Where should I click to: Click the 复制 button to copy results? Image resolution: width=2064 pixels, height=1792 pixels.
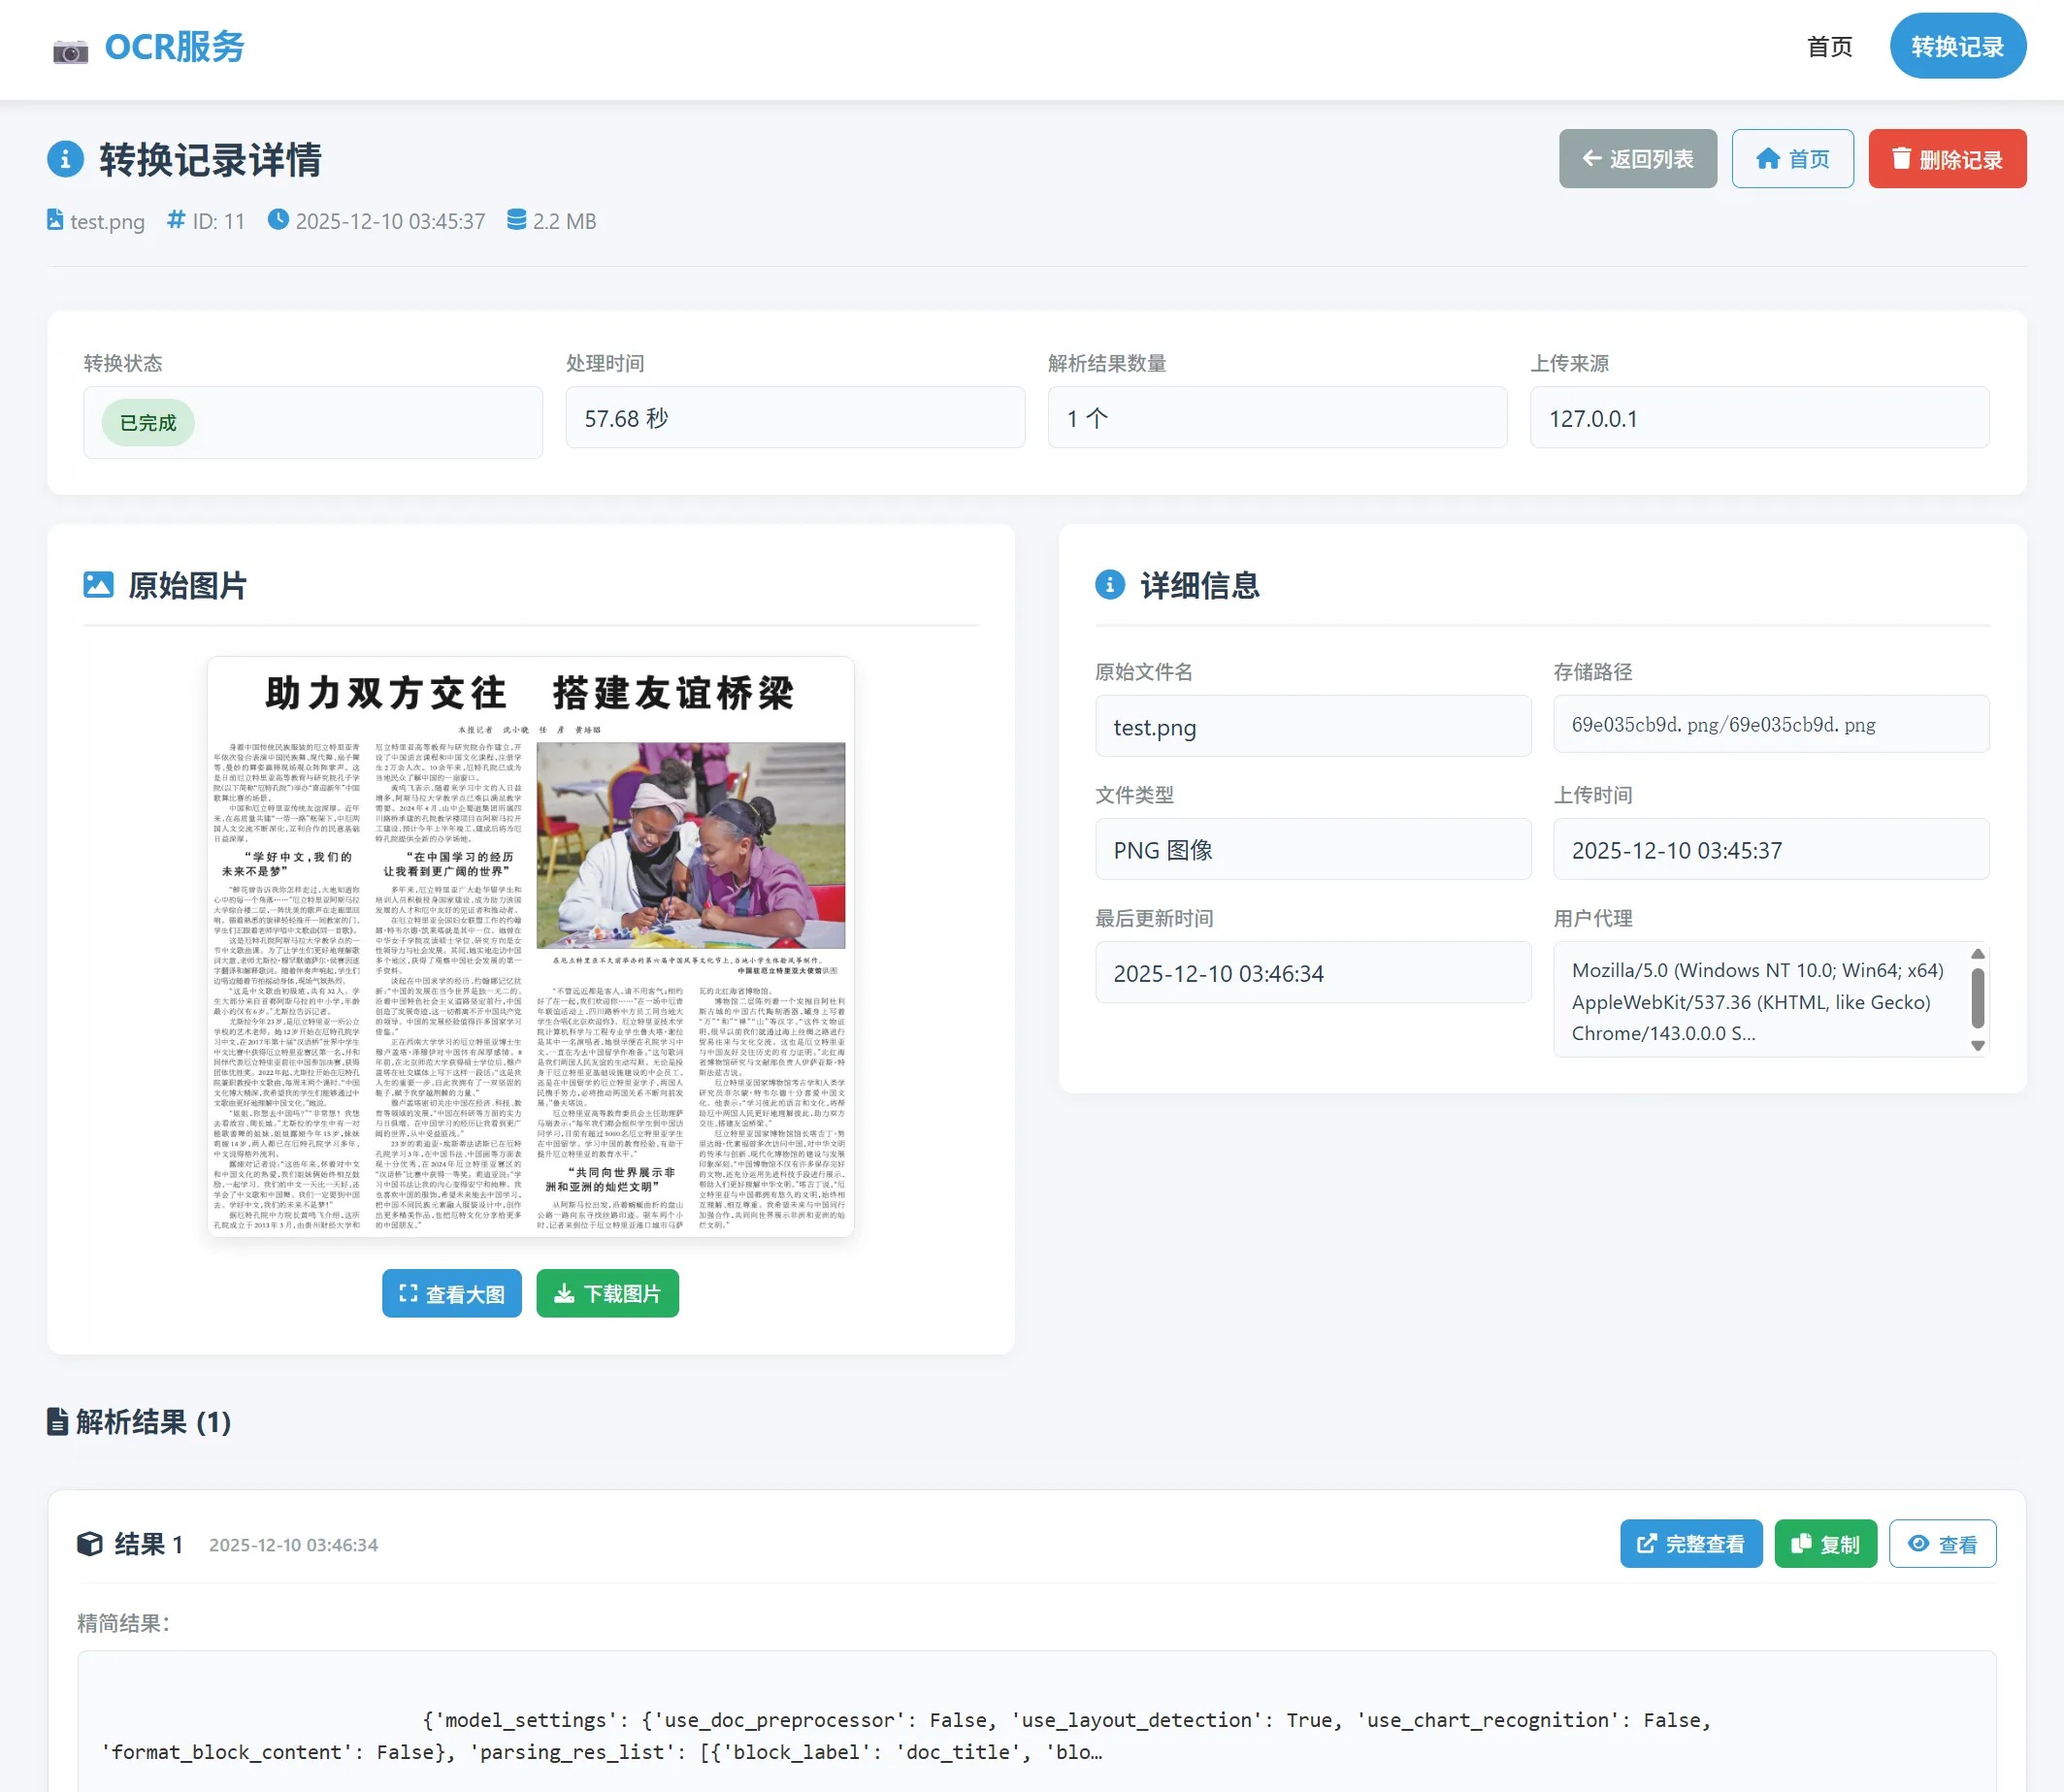click(x=1825, y=1543)
